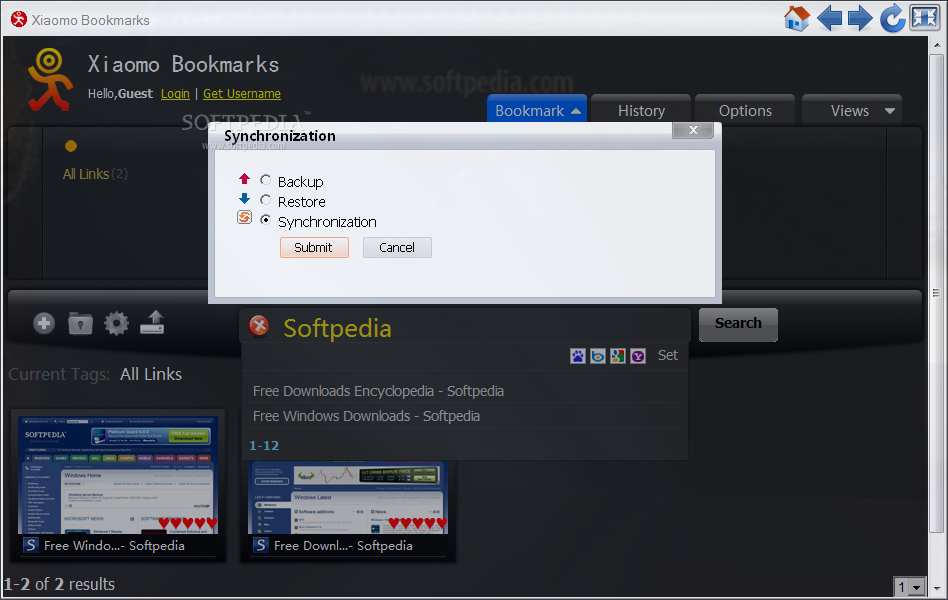Submit the synchronization dialog
This screenshot has height=600, width=948.
coord(314,247)
